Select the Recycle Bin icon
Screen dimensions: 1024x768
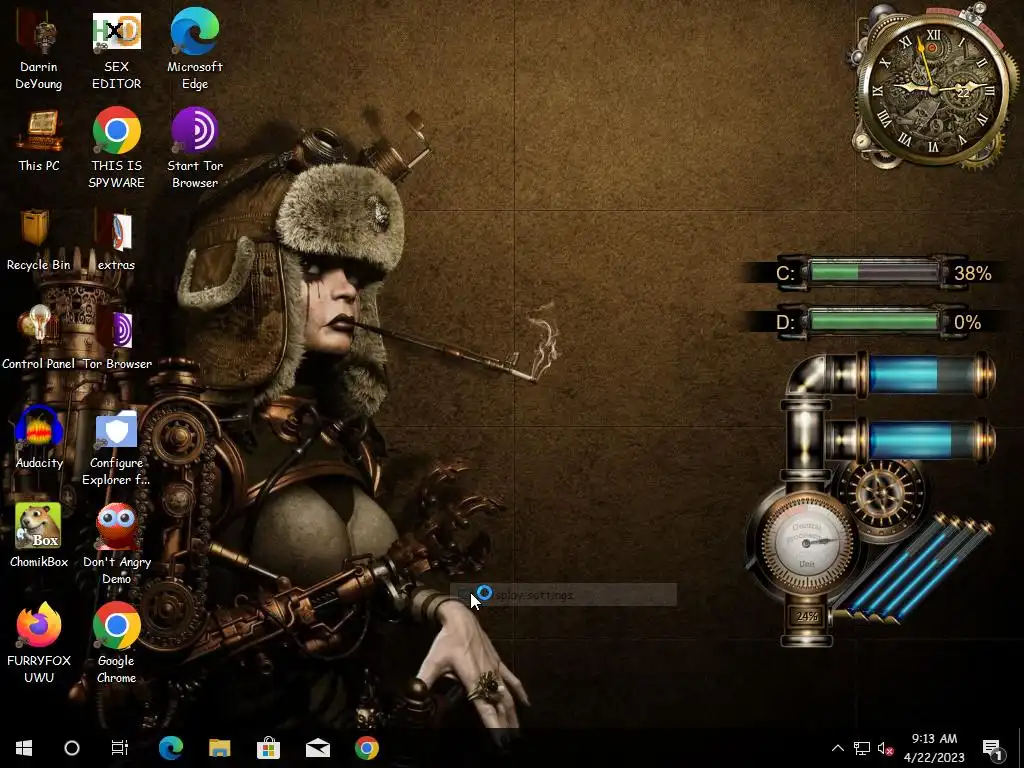coord(38,240)
